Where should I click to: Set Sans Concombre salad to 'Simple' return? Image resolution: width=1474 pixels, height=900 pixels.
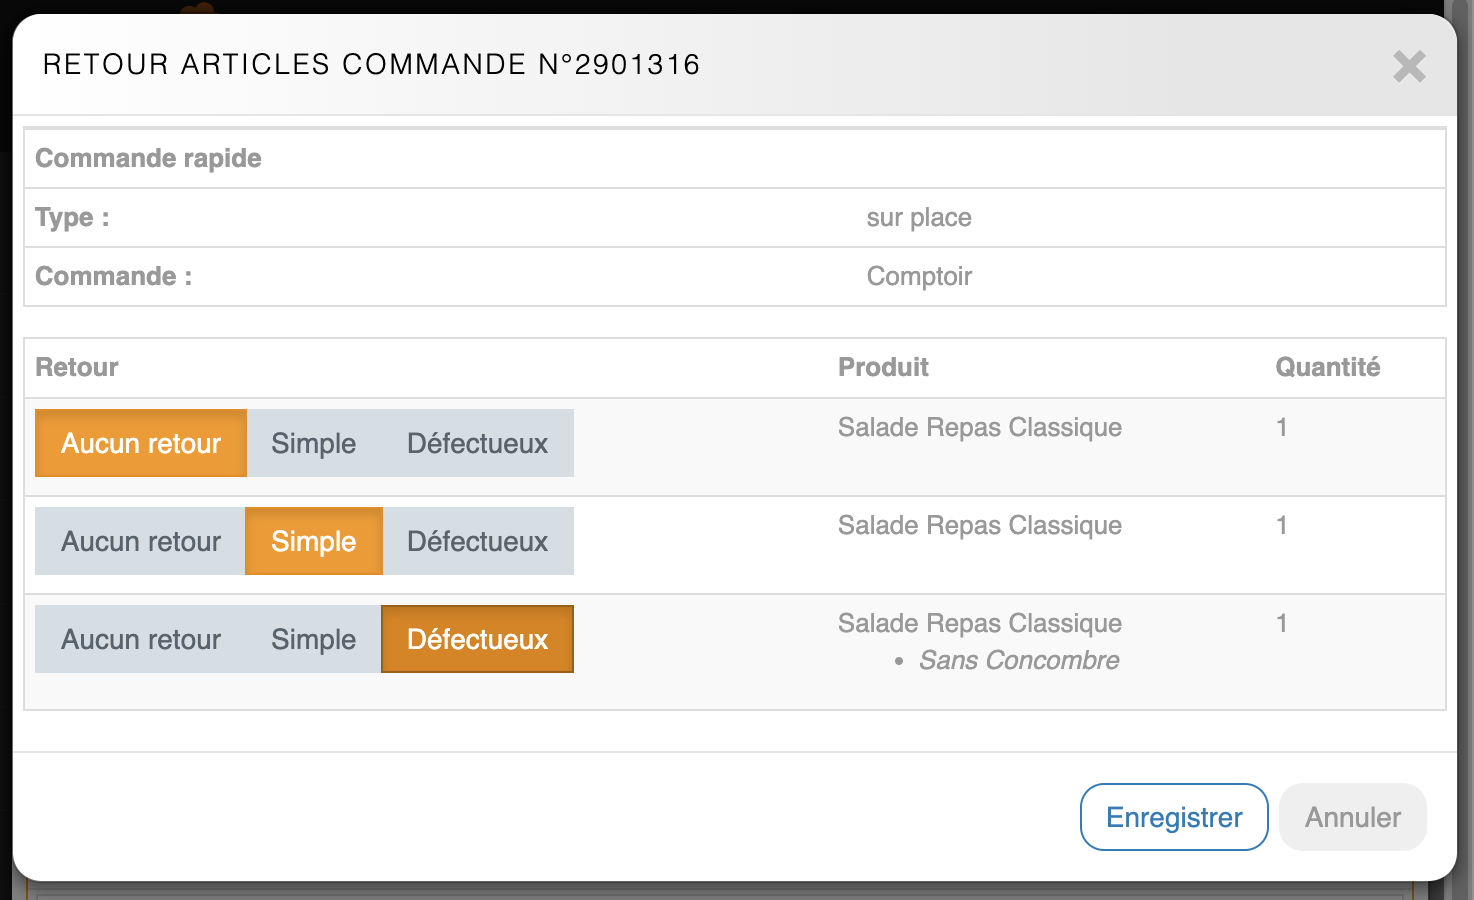tap(313, 639)
